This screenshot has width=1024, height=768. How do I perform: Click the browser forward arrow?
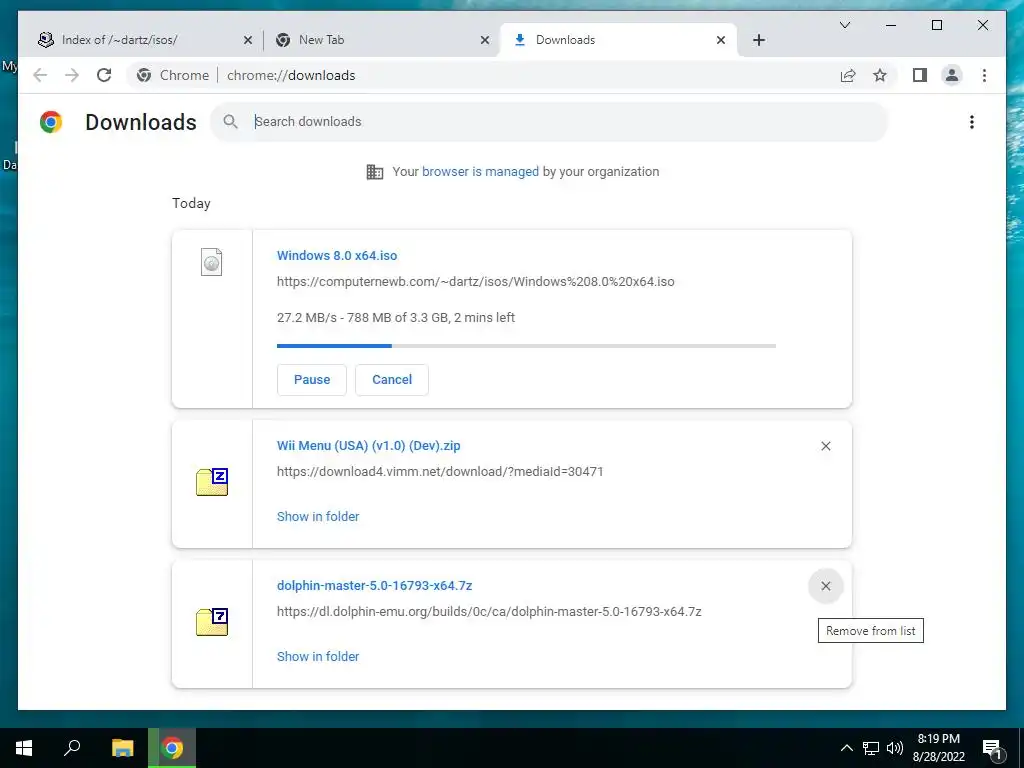pos(72,75)
